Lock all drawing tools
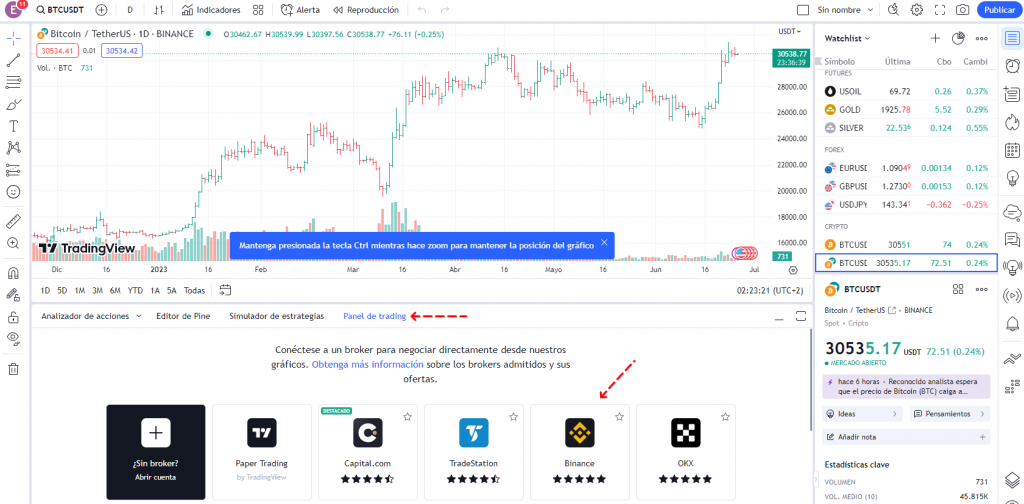Viewport: 1024px width, 504px height. [x=14, y=317]
